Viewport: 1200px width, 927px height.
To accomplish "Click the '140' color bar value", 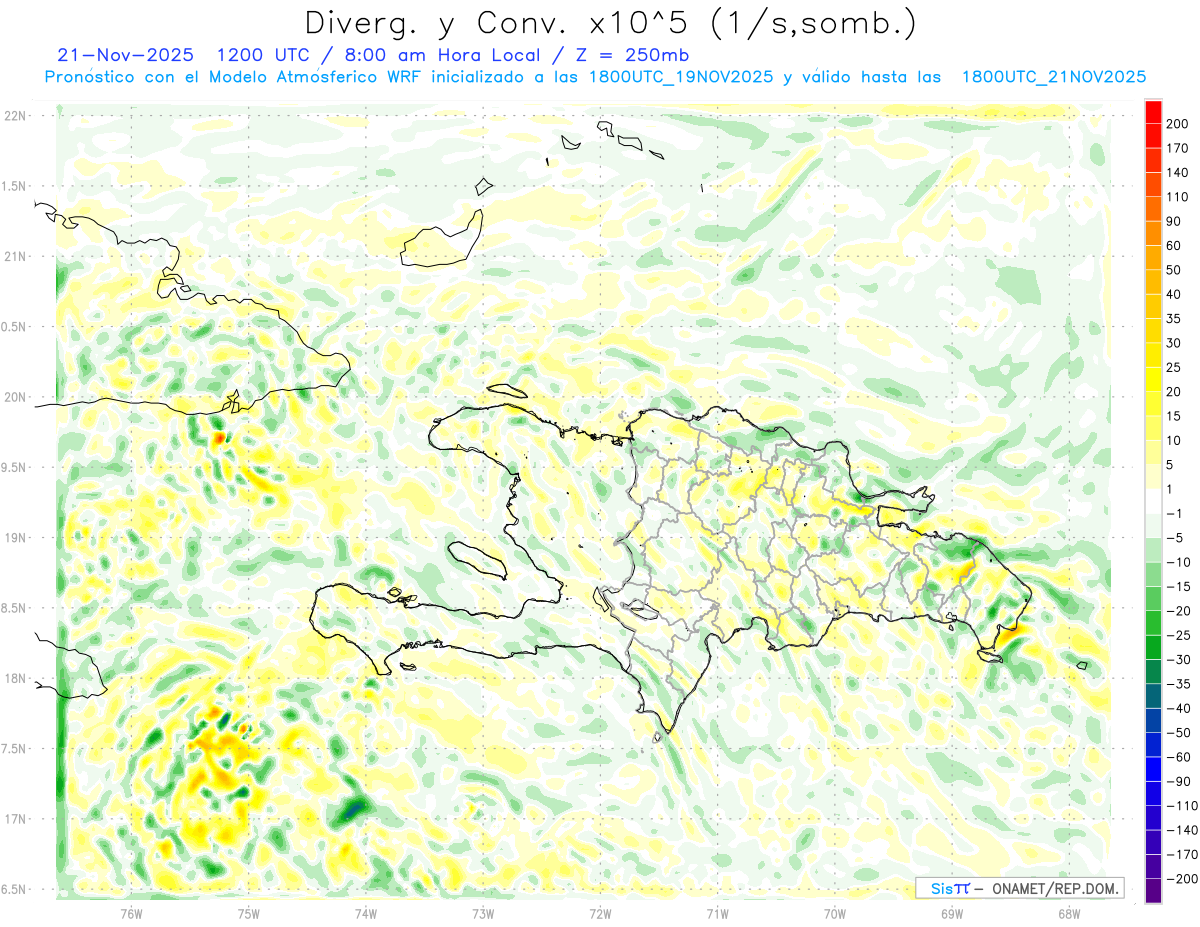I will point(1178,172).
